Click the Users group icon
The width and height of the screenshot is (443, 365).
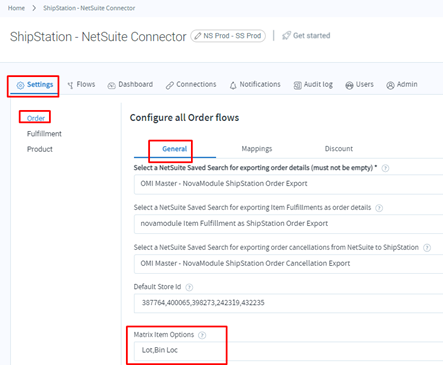(349, 86)
